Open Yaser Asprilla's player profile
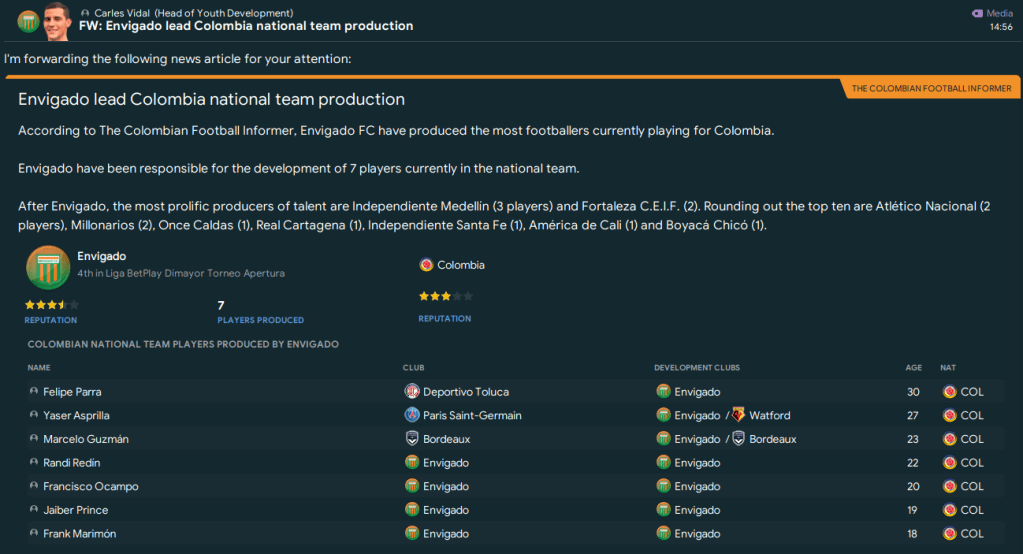 (x=76, y=415)
